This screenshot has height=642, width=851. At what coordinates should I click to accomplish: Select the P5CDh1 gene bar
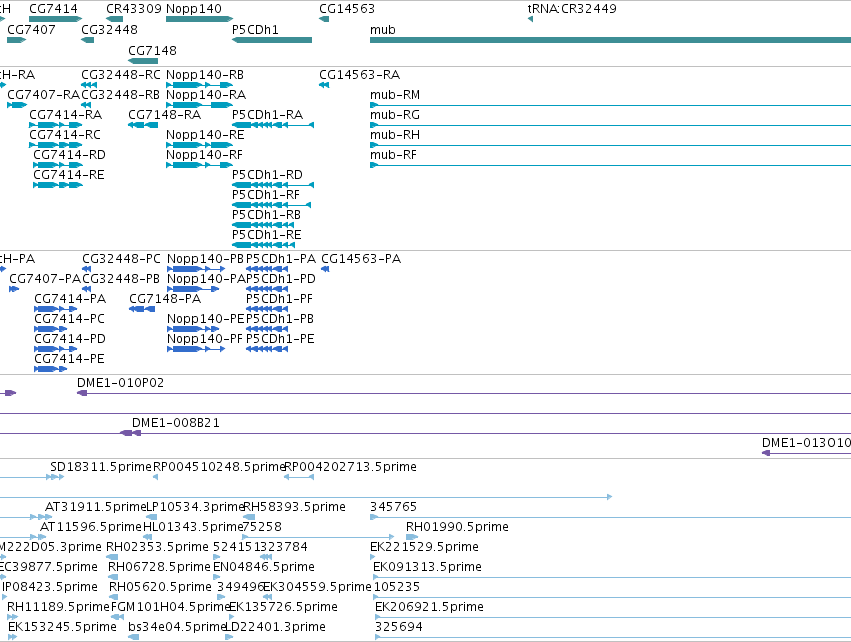tap(272, 40)
